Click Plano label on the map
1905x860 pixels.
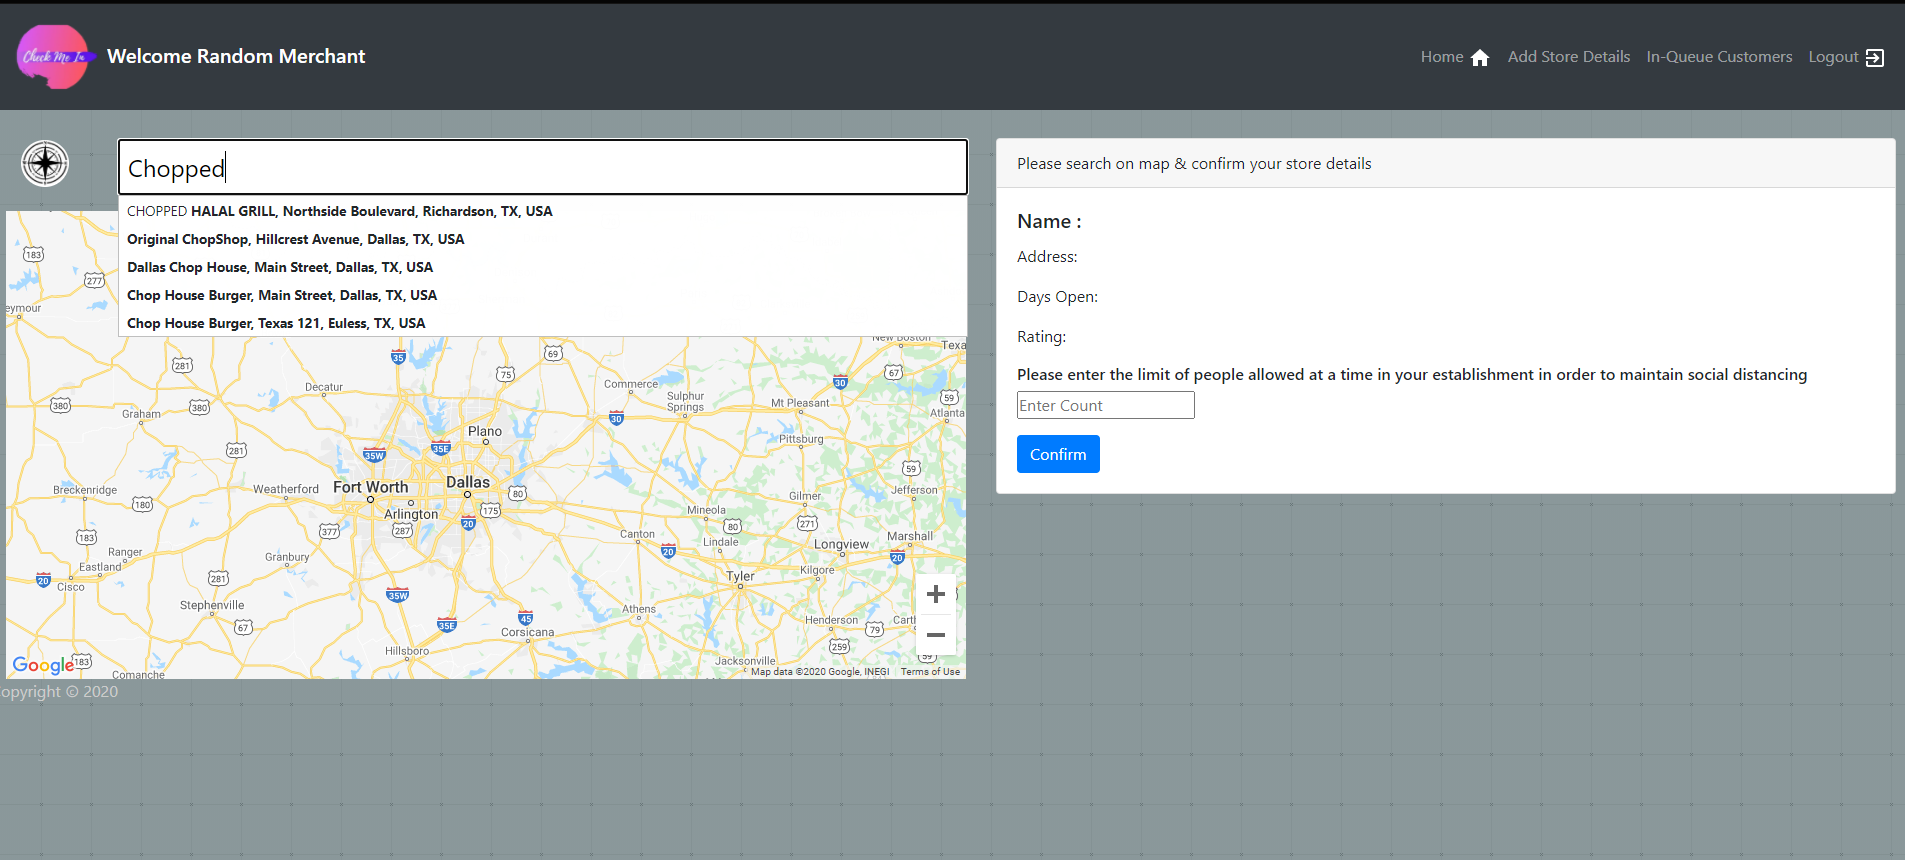485,431
